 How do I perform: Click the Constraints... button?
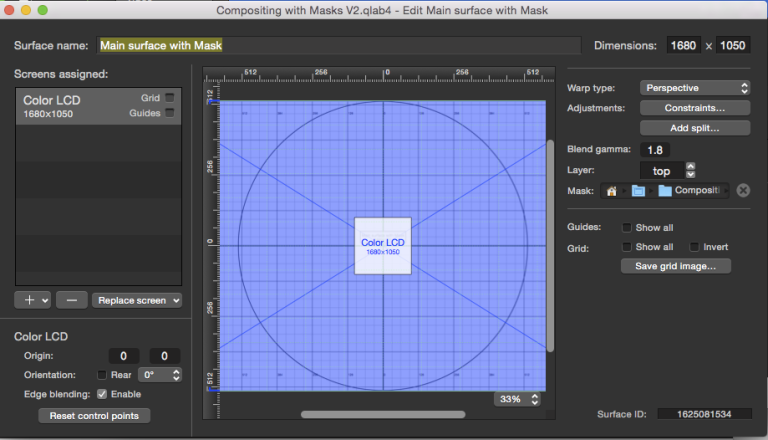coord(694,108)
